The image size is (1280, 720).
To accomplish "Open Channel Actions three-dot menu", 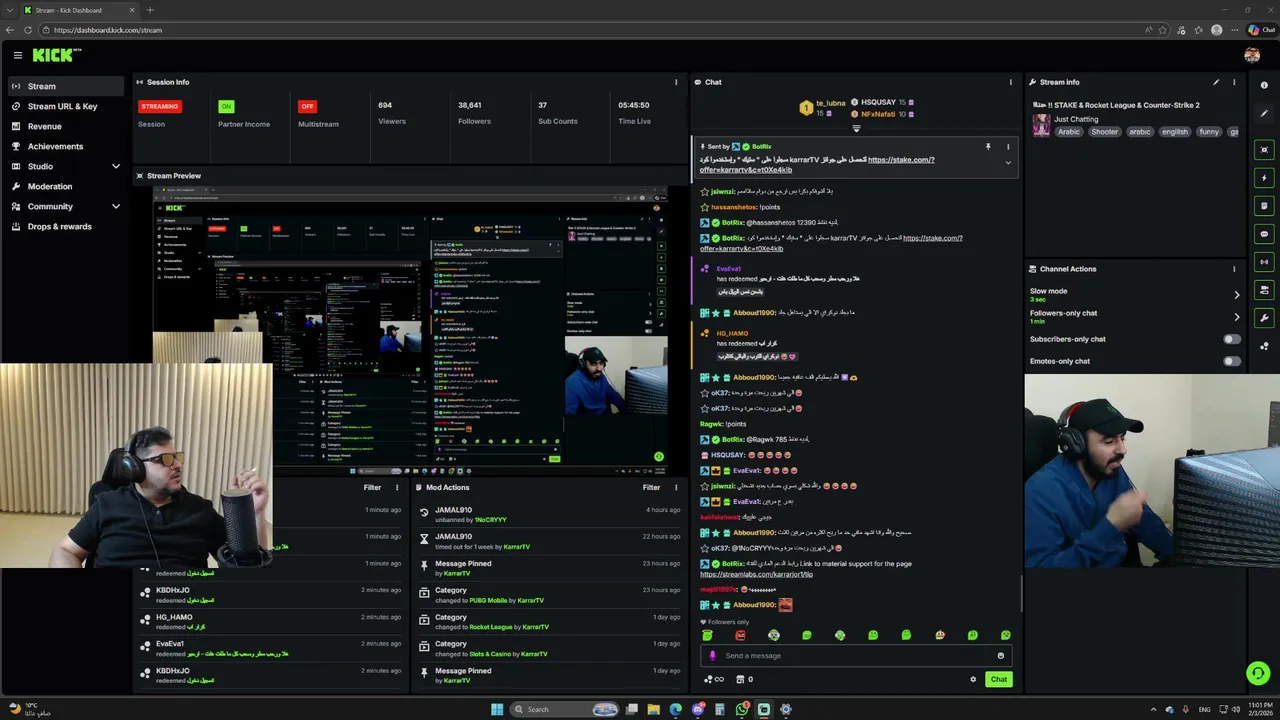I will click(x=1234, y=269).
